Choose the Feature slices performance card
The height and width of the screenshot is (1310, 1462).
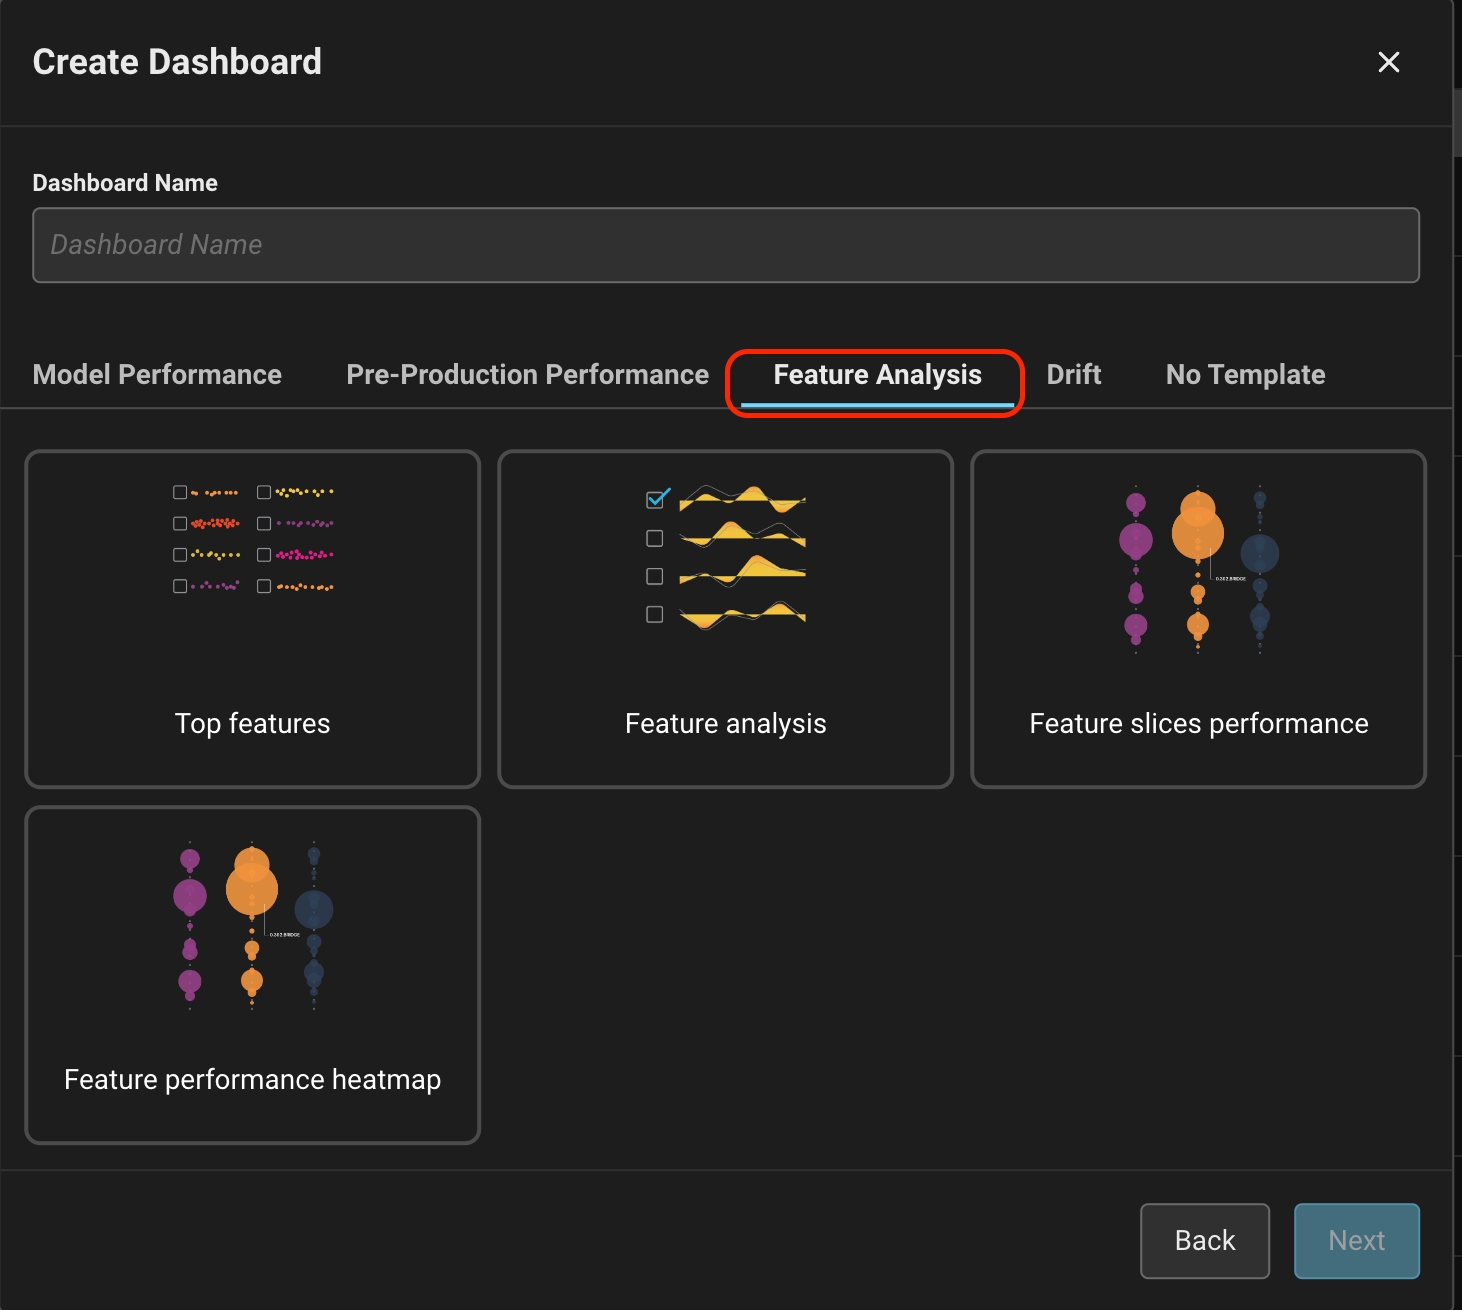1198,619
